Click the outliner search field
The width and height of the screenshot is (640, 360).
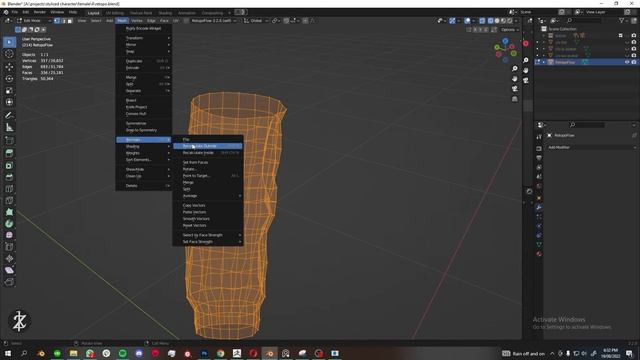[585, 20]
